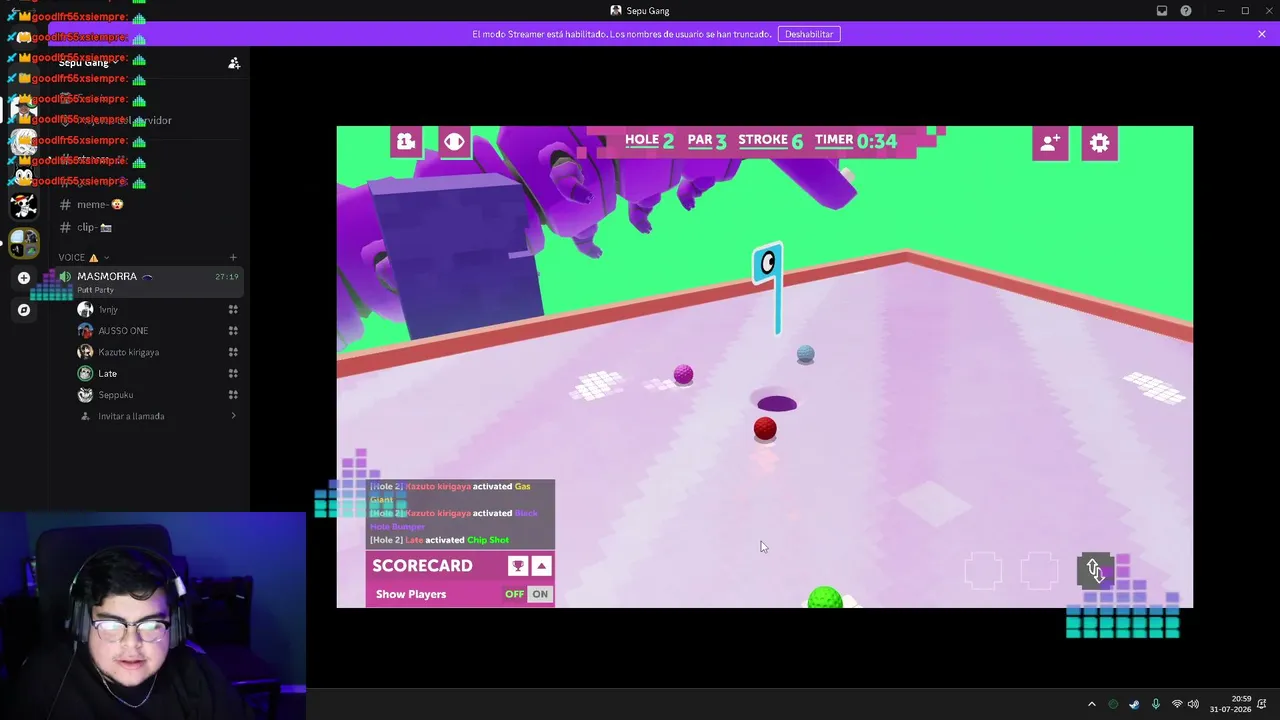1280x720 pixels.
Task: Open the meme text channel
Action: point(101,204)
